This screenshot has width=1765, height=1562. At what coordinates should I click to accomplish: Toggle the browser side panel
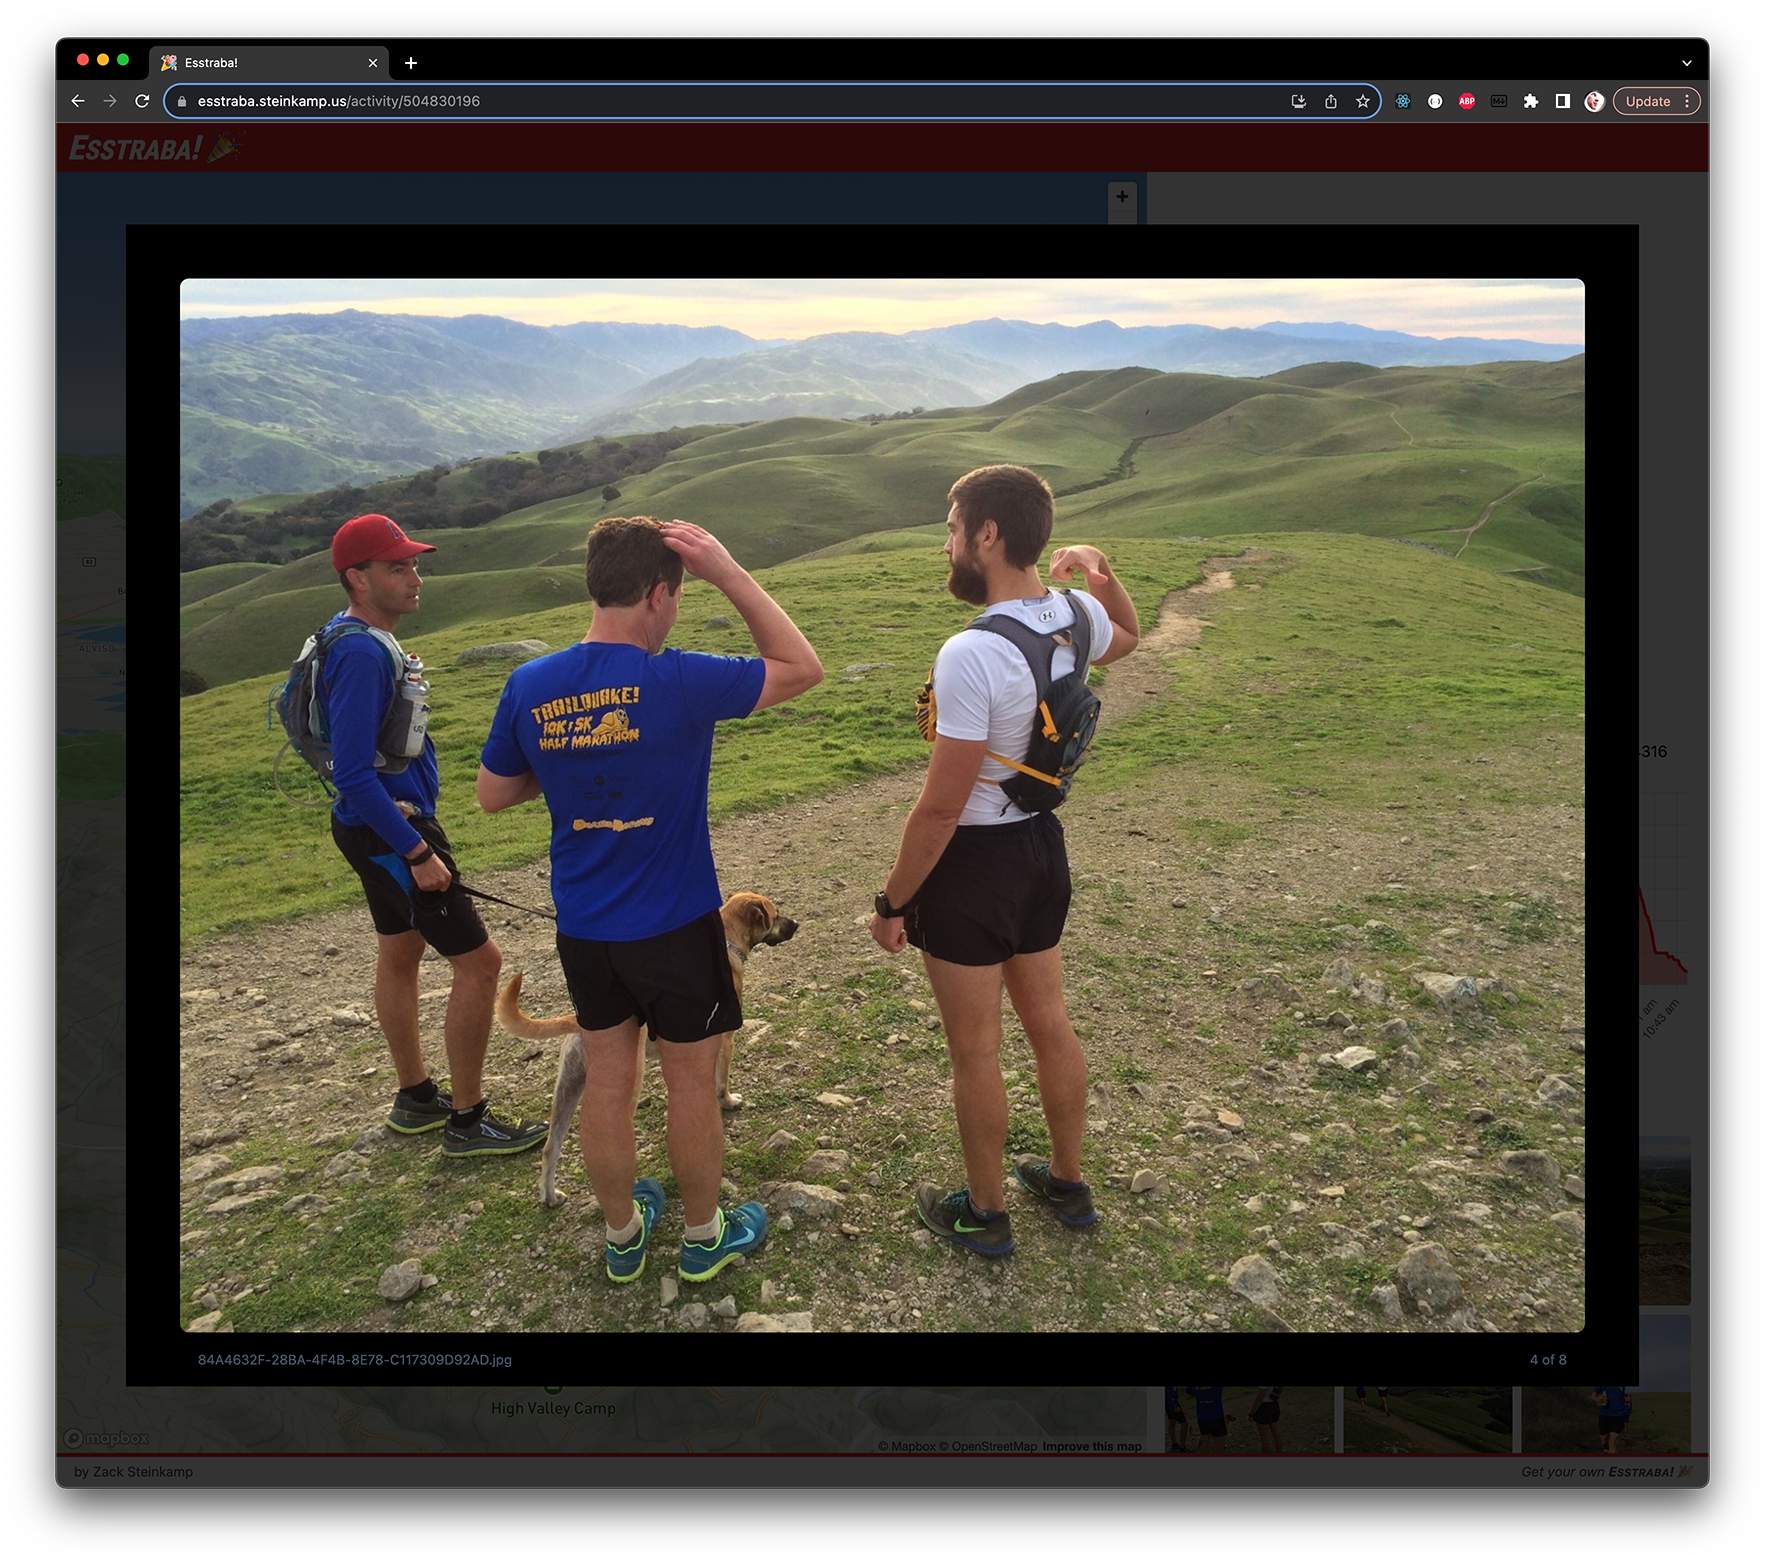click(1562, 101)
